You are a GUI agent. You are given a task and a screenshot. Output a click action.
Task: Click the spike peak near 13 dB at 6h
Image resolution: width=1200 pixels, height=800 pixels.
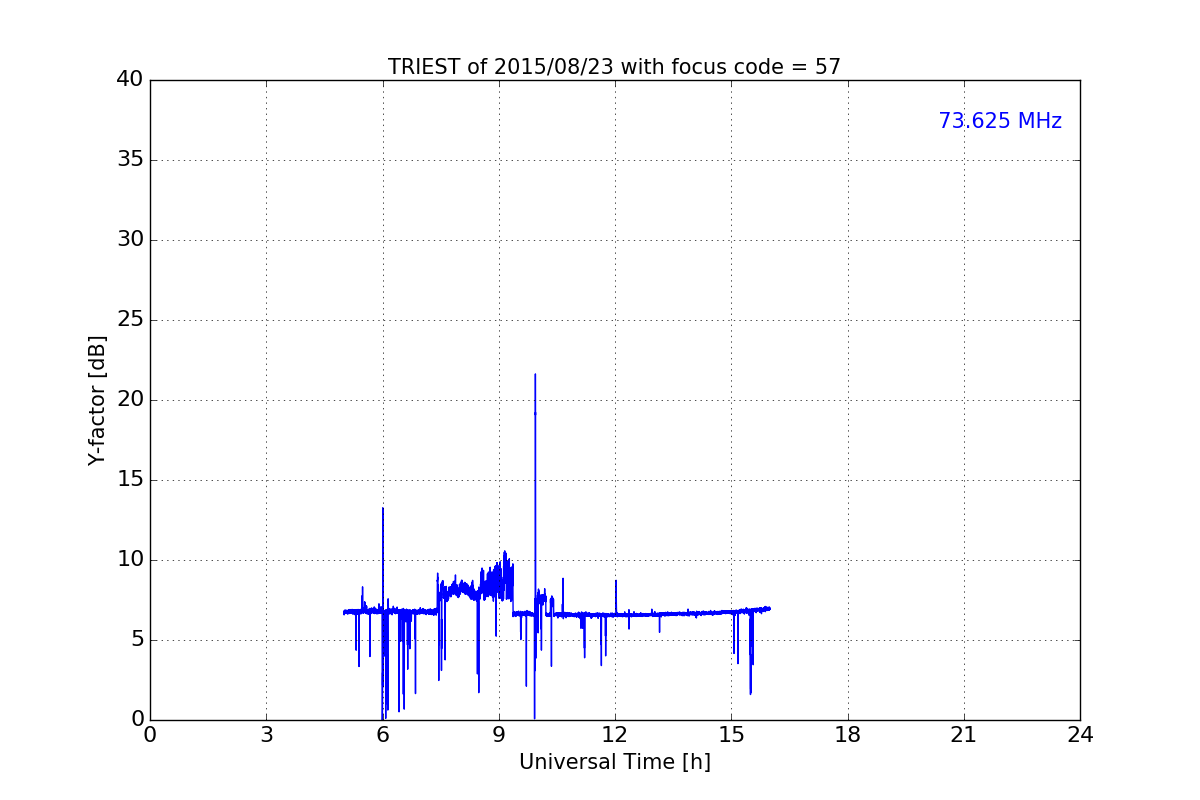(383, 509)
